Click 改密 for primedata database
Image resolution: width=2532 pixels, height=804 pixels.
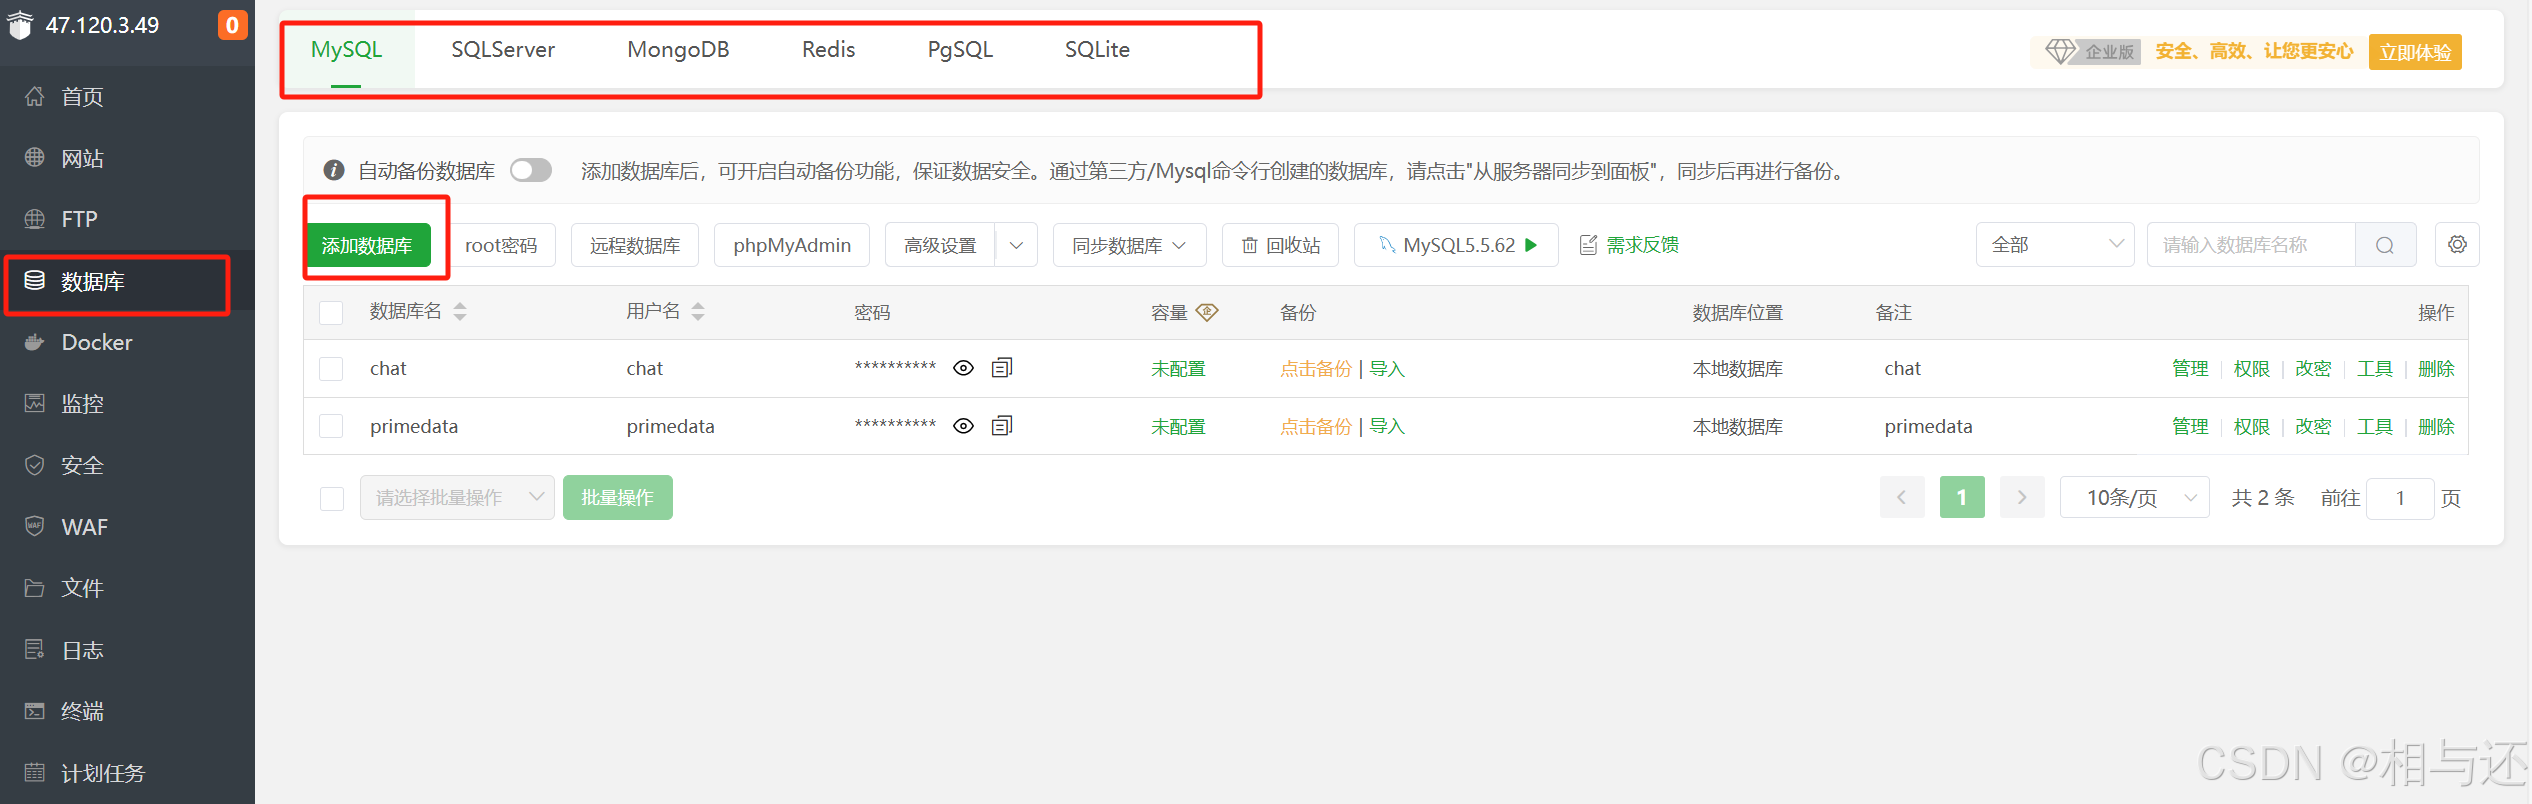point(2313,427)
